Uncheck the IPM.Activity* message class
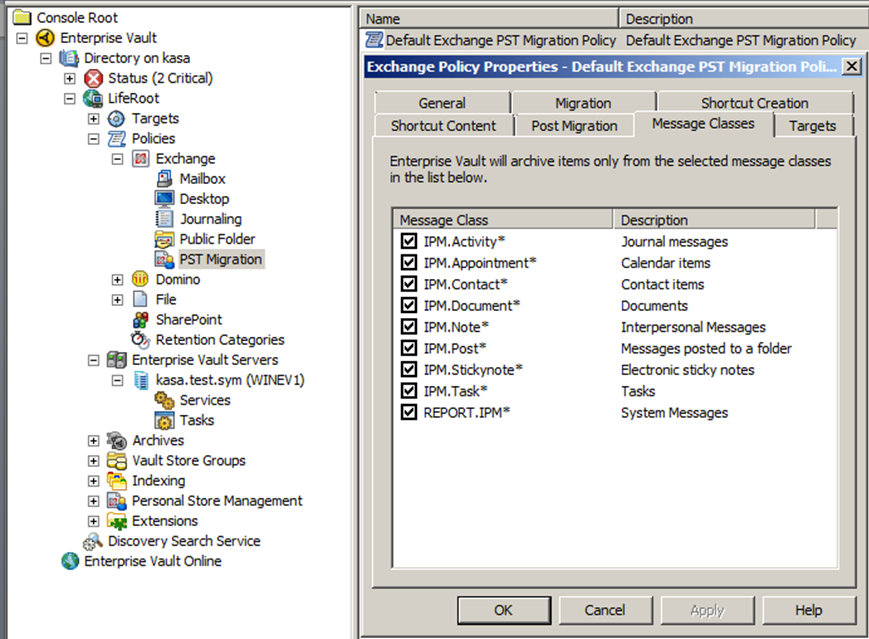Viewport: 869px width, 639px height. (x=409, y=241)
